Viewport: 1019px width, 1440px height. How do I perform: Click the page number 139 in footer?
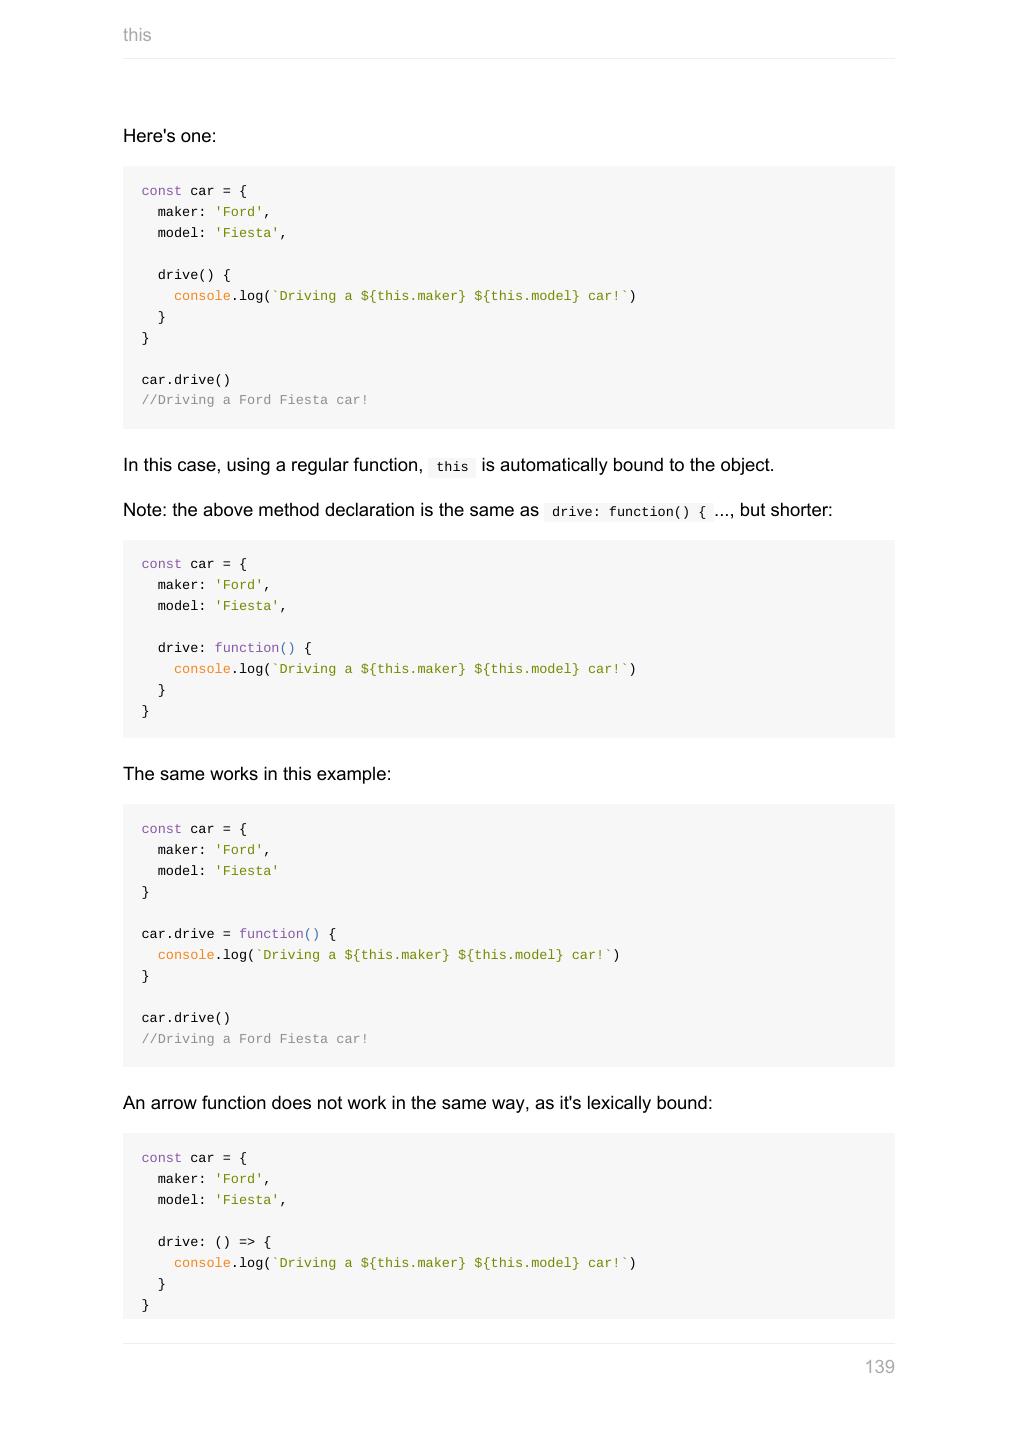(x=879, y=1367)
